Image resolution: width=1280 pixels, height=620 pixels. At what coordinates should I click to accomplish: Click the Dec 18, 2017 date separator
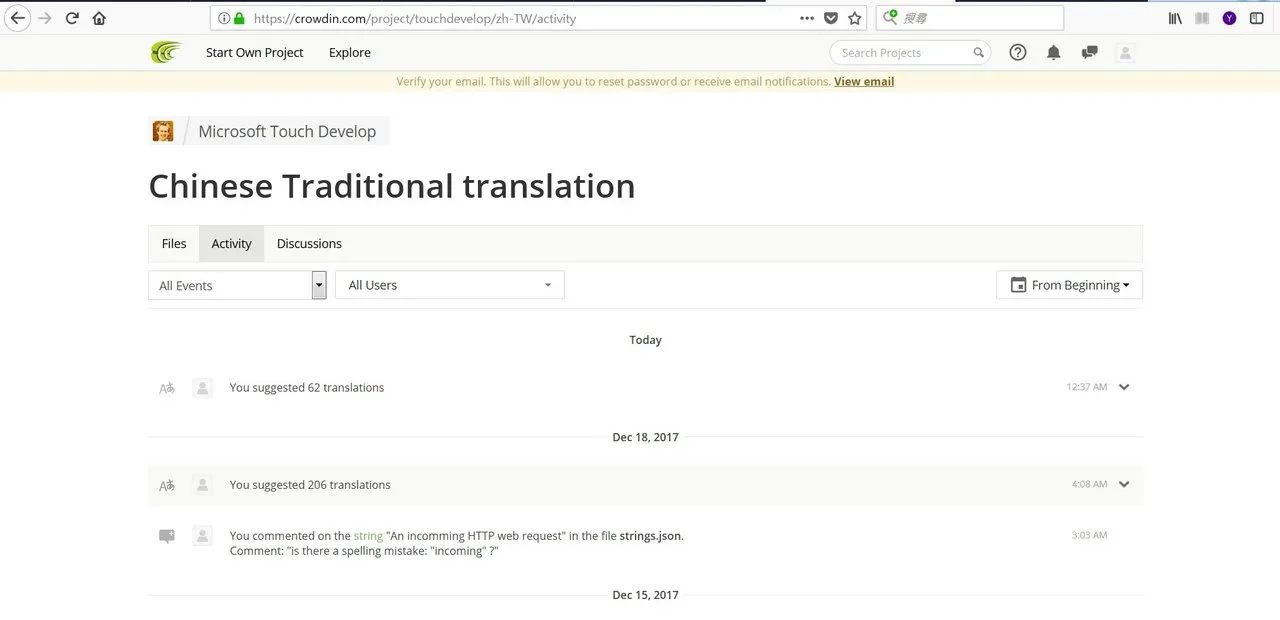(645, 438)
